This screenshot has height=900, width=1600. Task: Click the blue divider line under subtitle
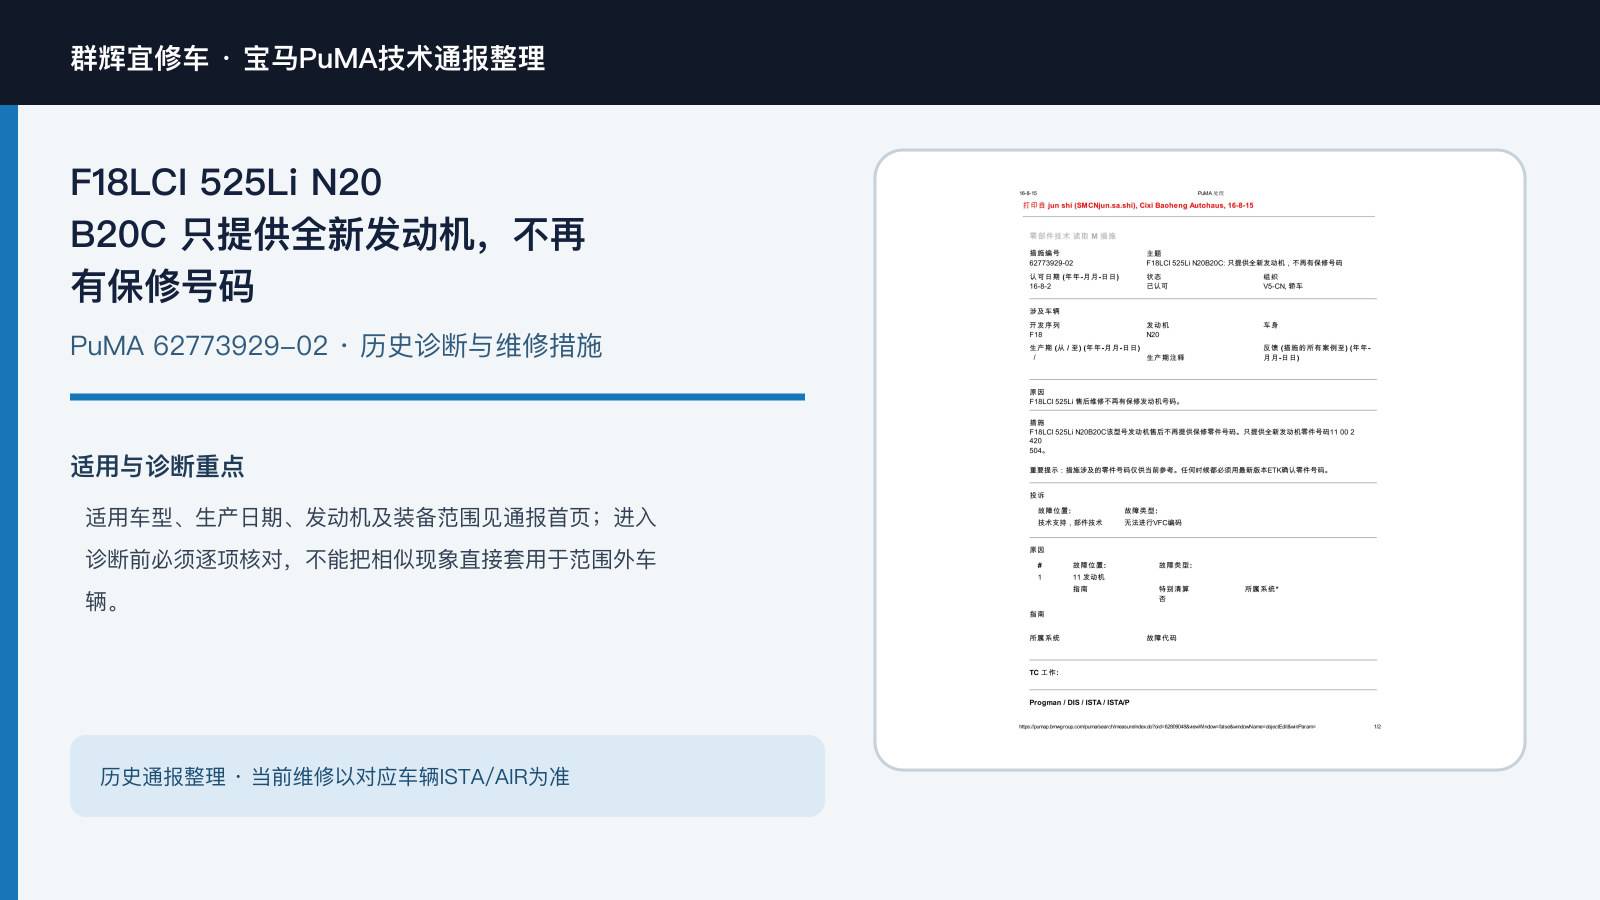click(x=437, y=397)
